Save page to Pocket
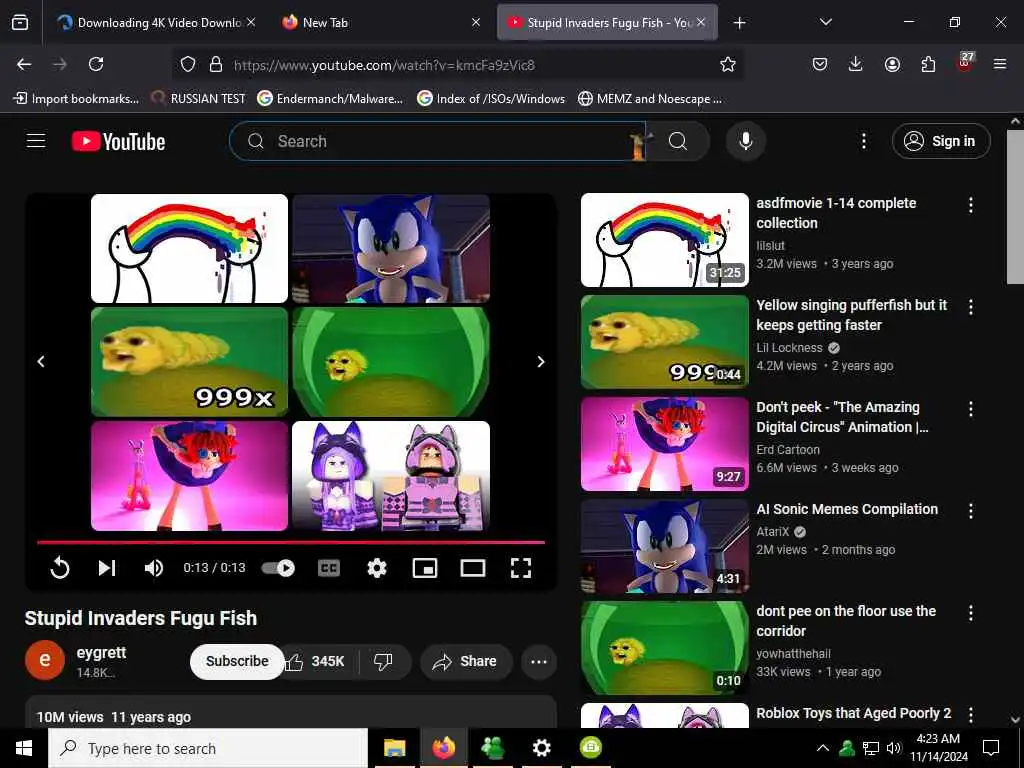 pyautogui.click(x=820, y=64)
